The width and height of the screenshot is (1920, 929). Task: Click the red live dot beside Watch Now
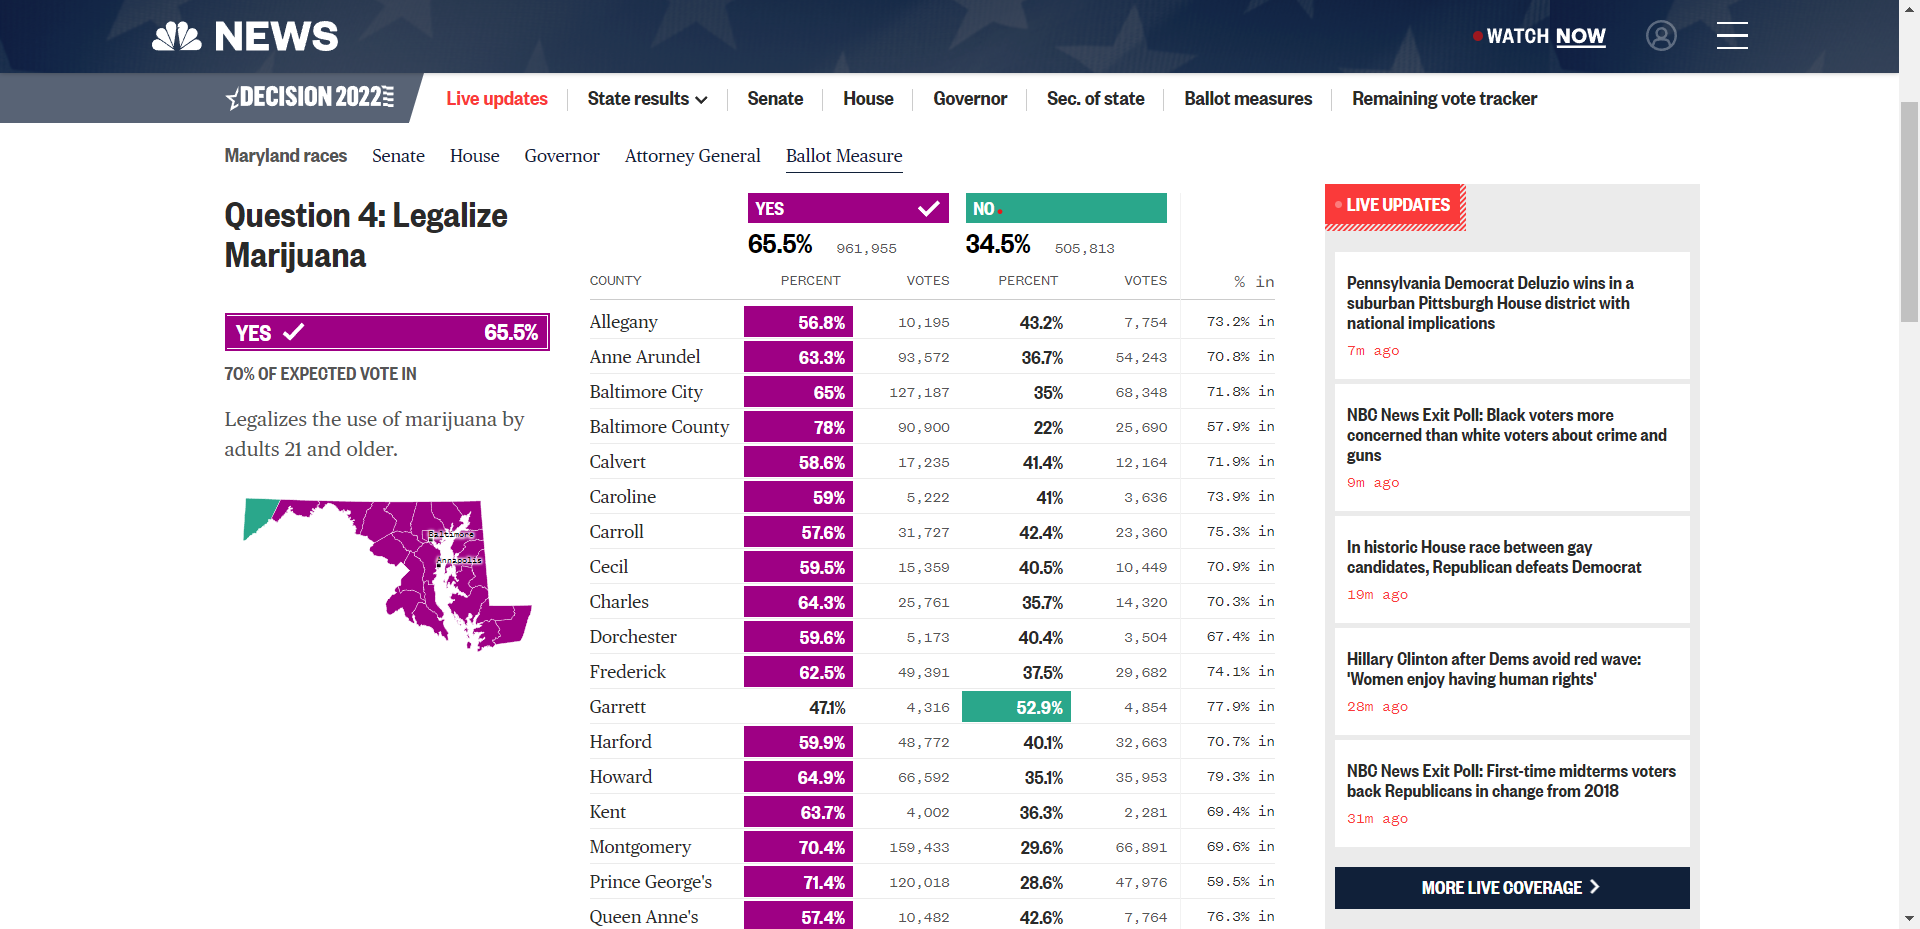(x=1477, y=37)
